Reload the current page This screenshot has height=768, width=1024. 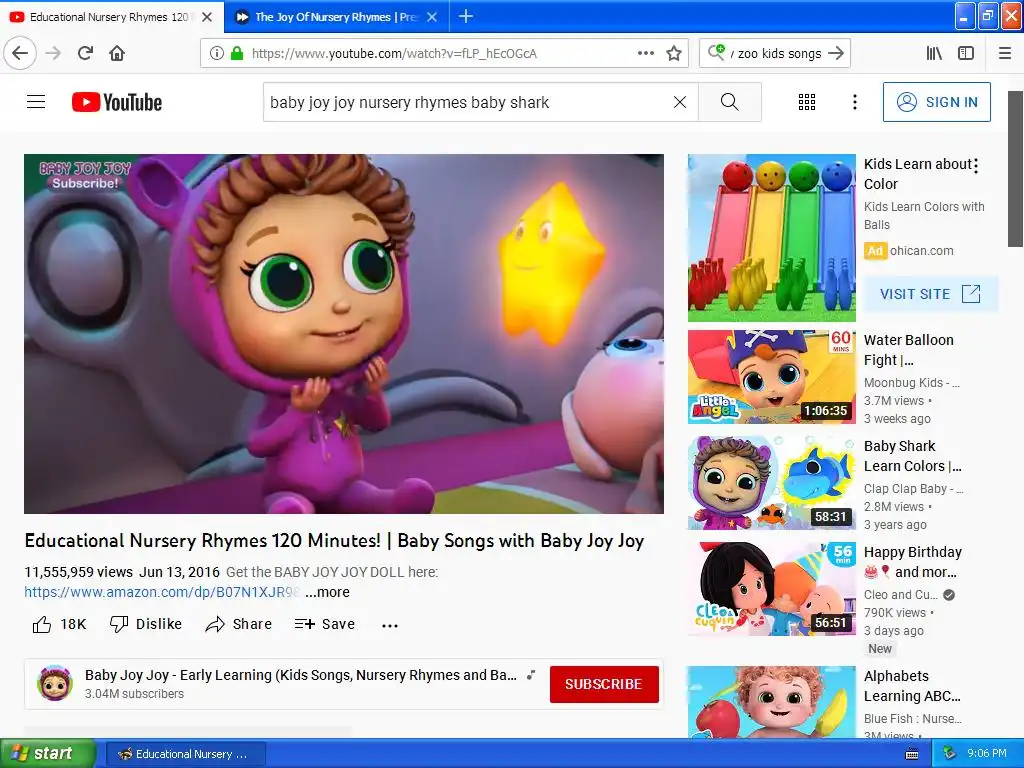[86, 53]
